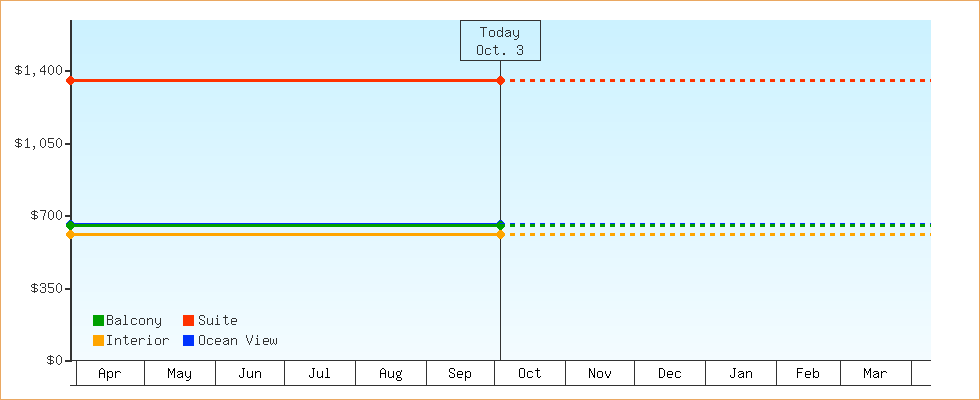Select the May month on the axis
Screen dimensions: 980x400
(180, 373)
